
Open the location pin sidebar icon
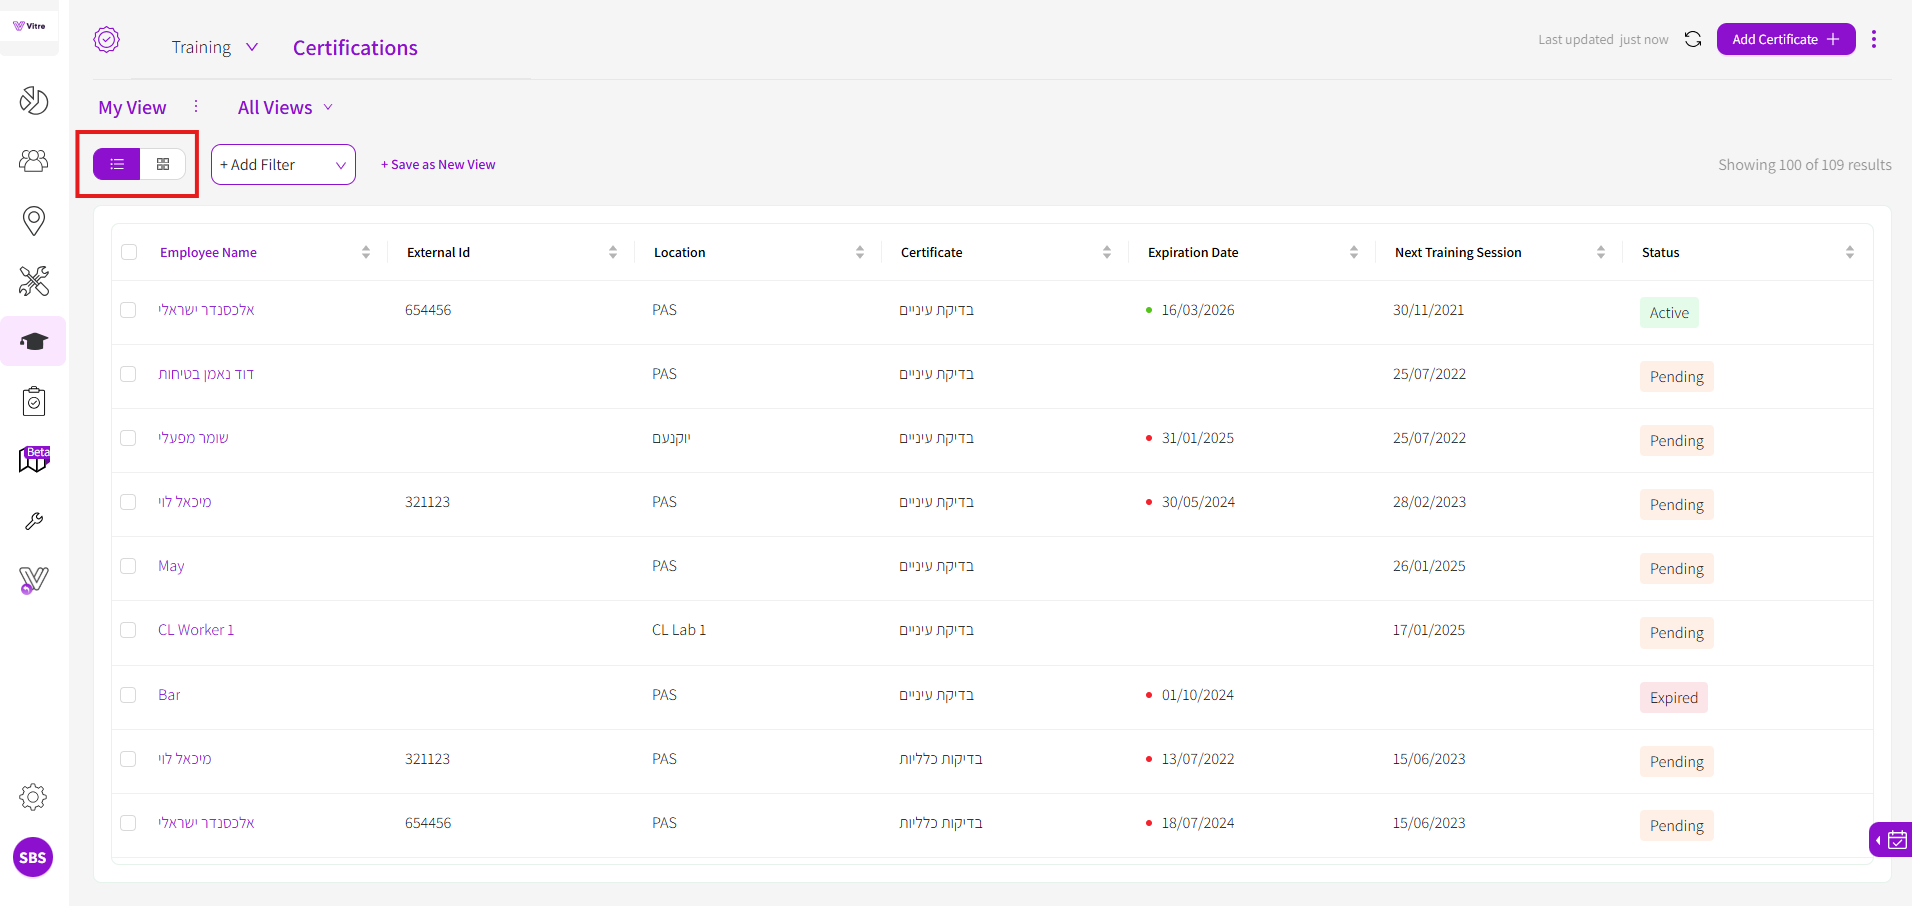point(34,221)
